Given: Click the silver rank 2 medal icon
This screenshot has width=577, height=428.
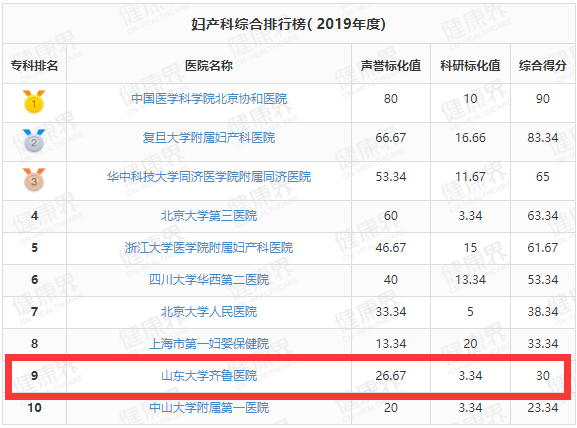Looking at the screenshot, I should (34, 140).
